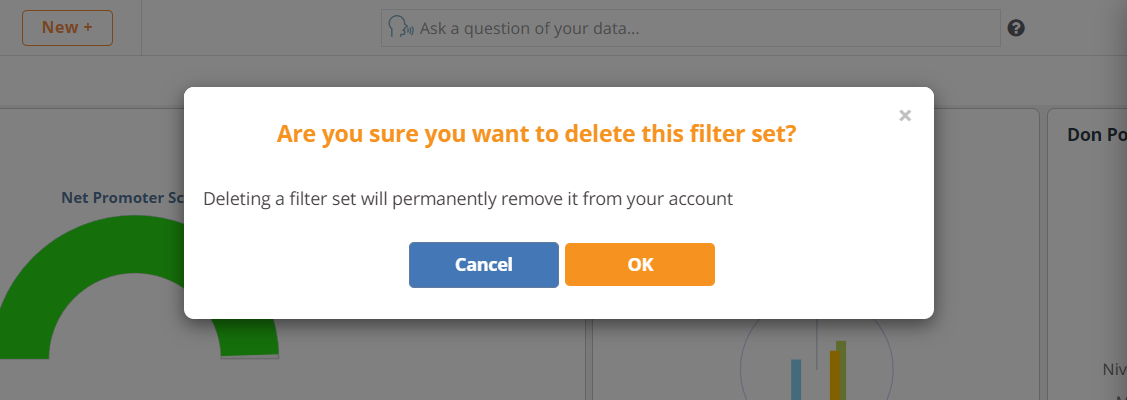Open the help question mark icon
Viewport: 1127px width, 400px height.
click(1016, 28)
